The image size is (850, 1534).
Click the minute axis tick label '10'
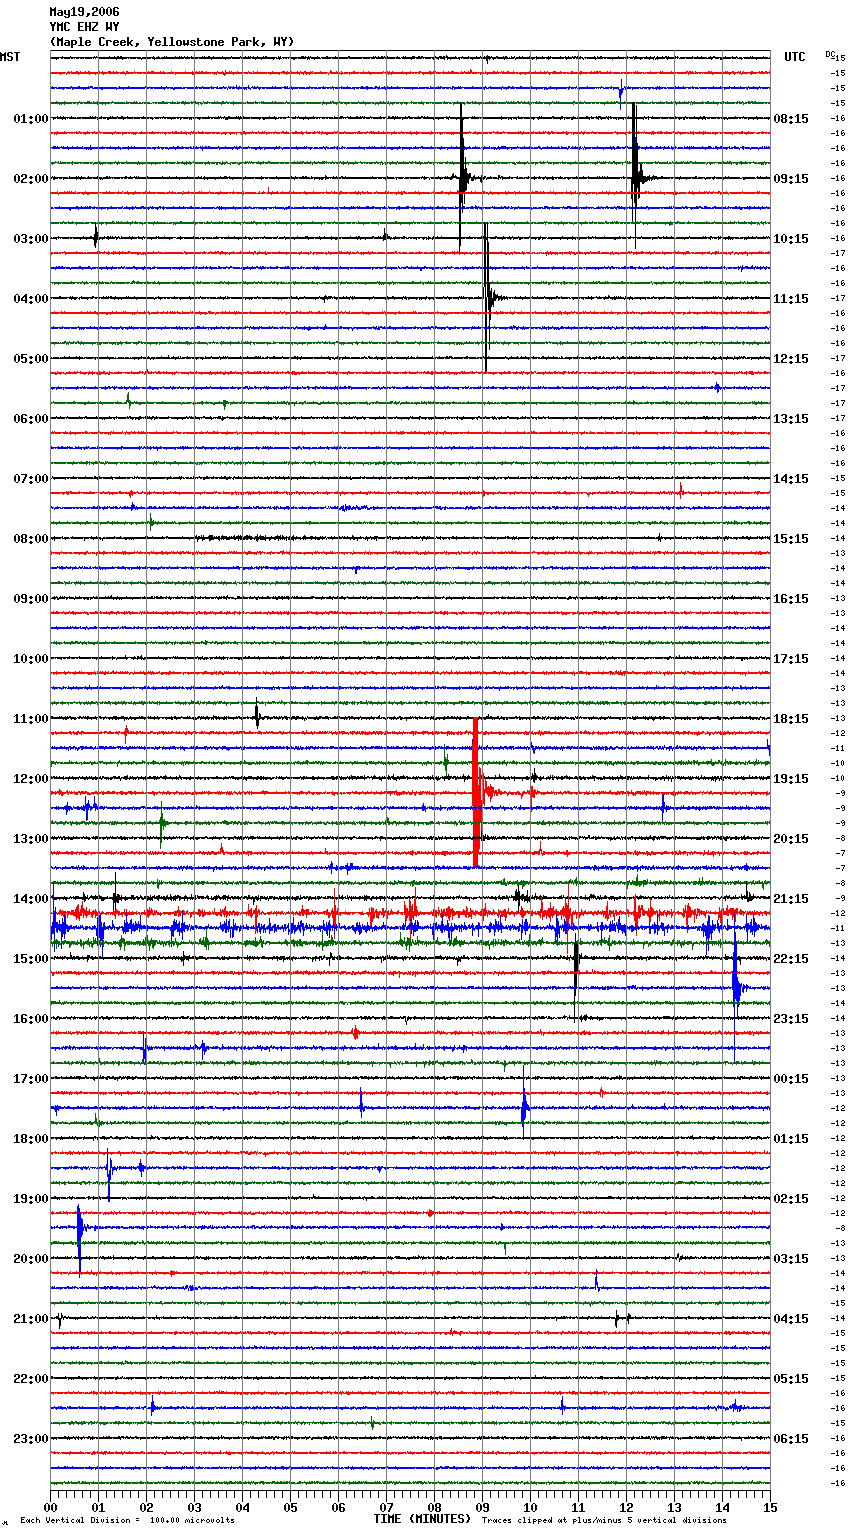coord(530,1507)
